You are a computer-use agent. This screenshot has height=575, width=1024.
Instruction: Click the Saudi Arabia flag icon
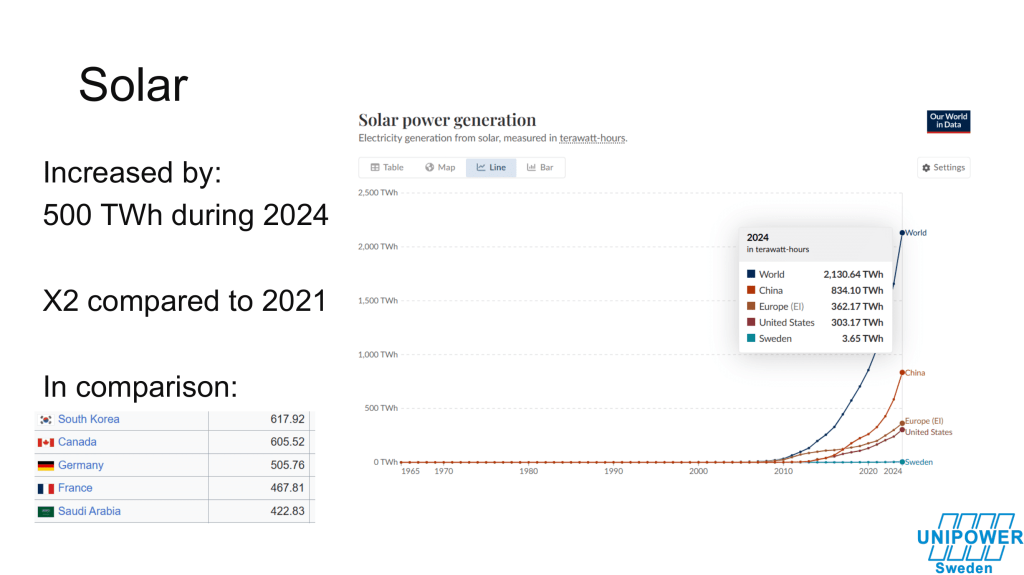(x=45, y=512)
